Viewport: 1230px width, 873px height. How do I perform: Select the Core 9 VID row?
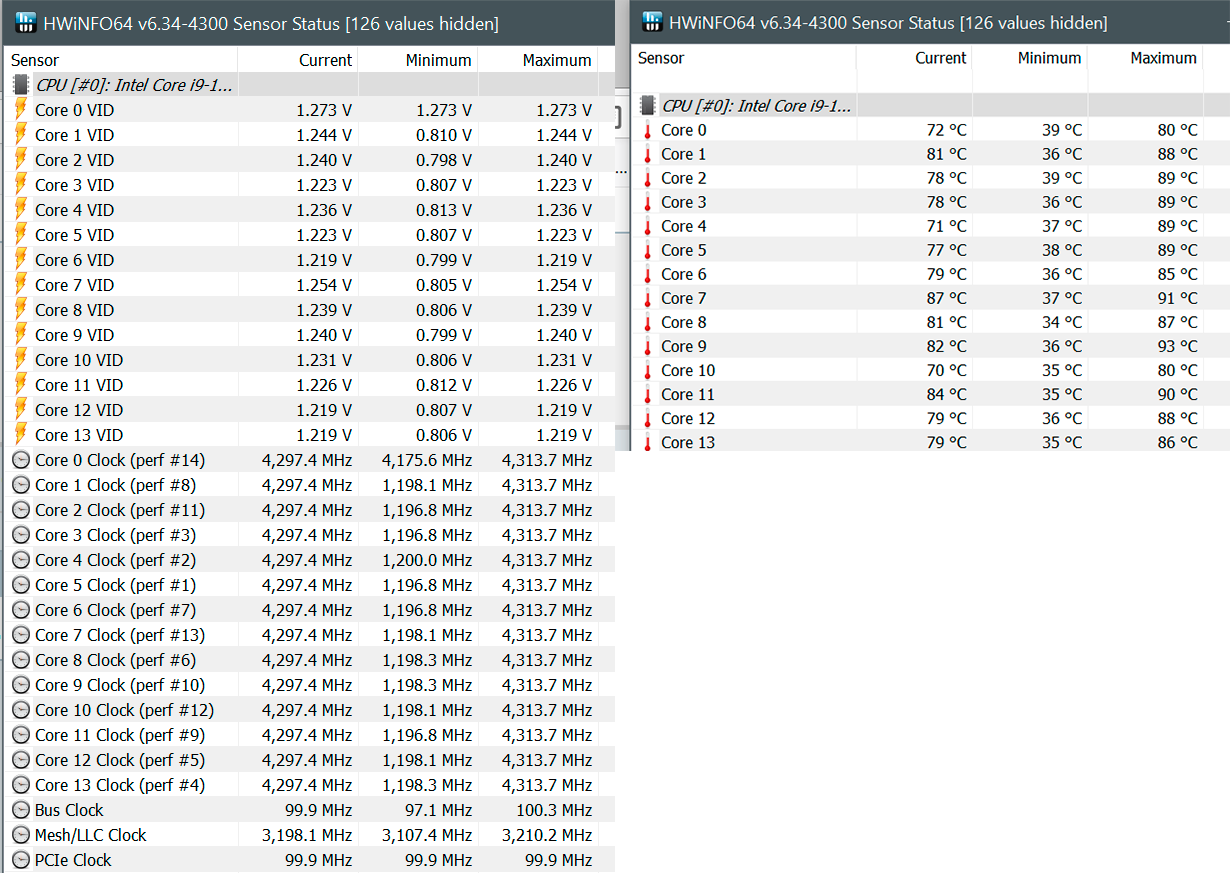[x=309, y=335]
